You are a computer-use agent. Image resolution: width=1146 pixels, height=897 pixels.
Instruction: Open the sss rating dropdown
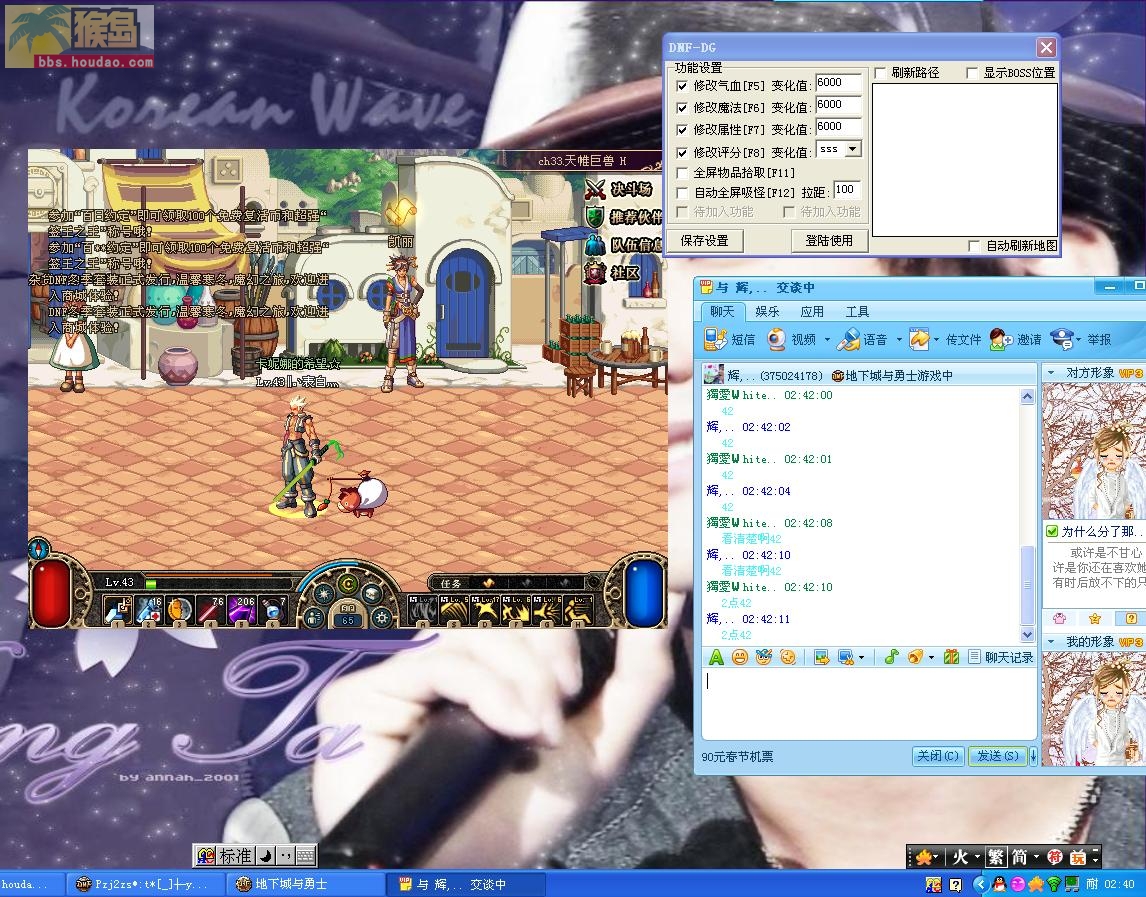click(853, 149)
